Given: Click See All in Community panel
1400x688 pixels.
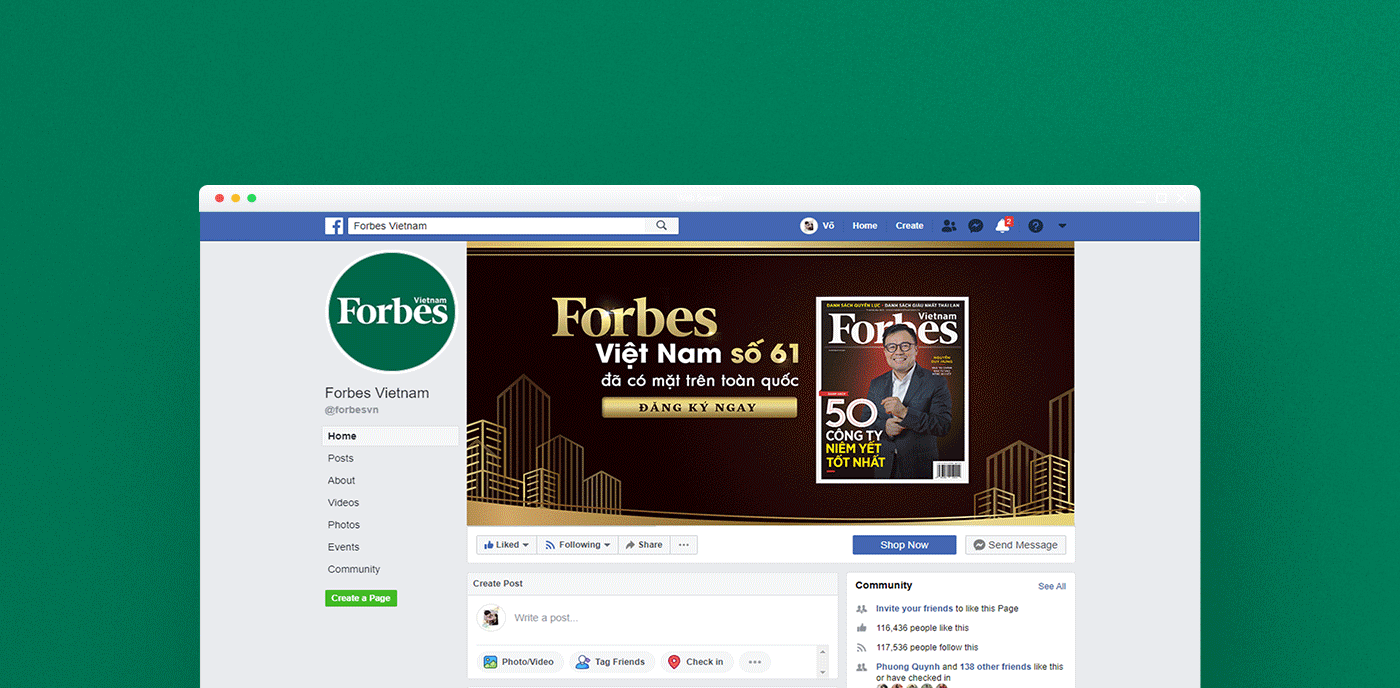Looking at the screenshot, I should [x=1052, y=586].
